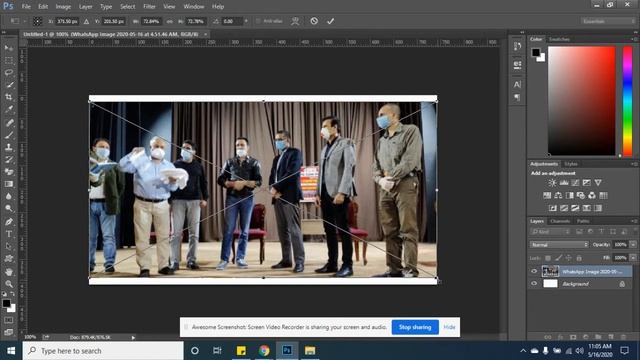Pick a color in the red color field
This screenshot has width=640, height=360.
point(581,100)
